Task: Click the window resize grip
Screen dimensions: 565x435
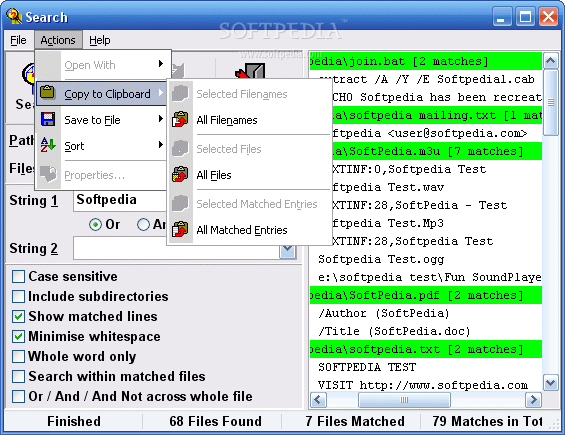Action: 554,424
